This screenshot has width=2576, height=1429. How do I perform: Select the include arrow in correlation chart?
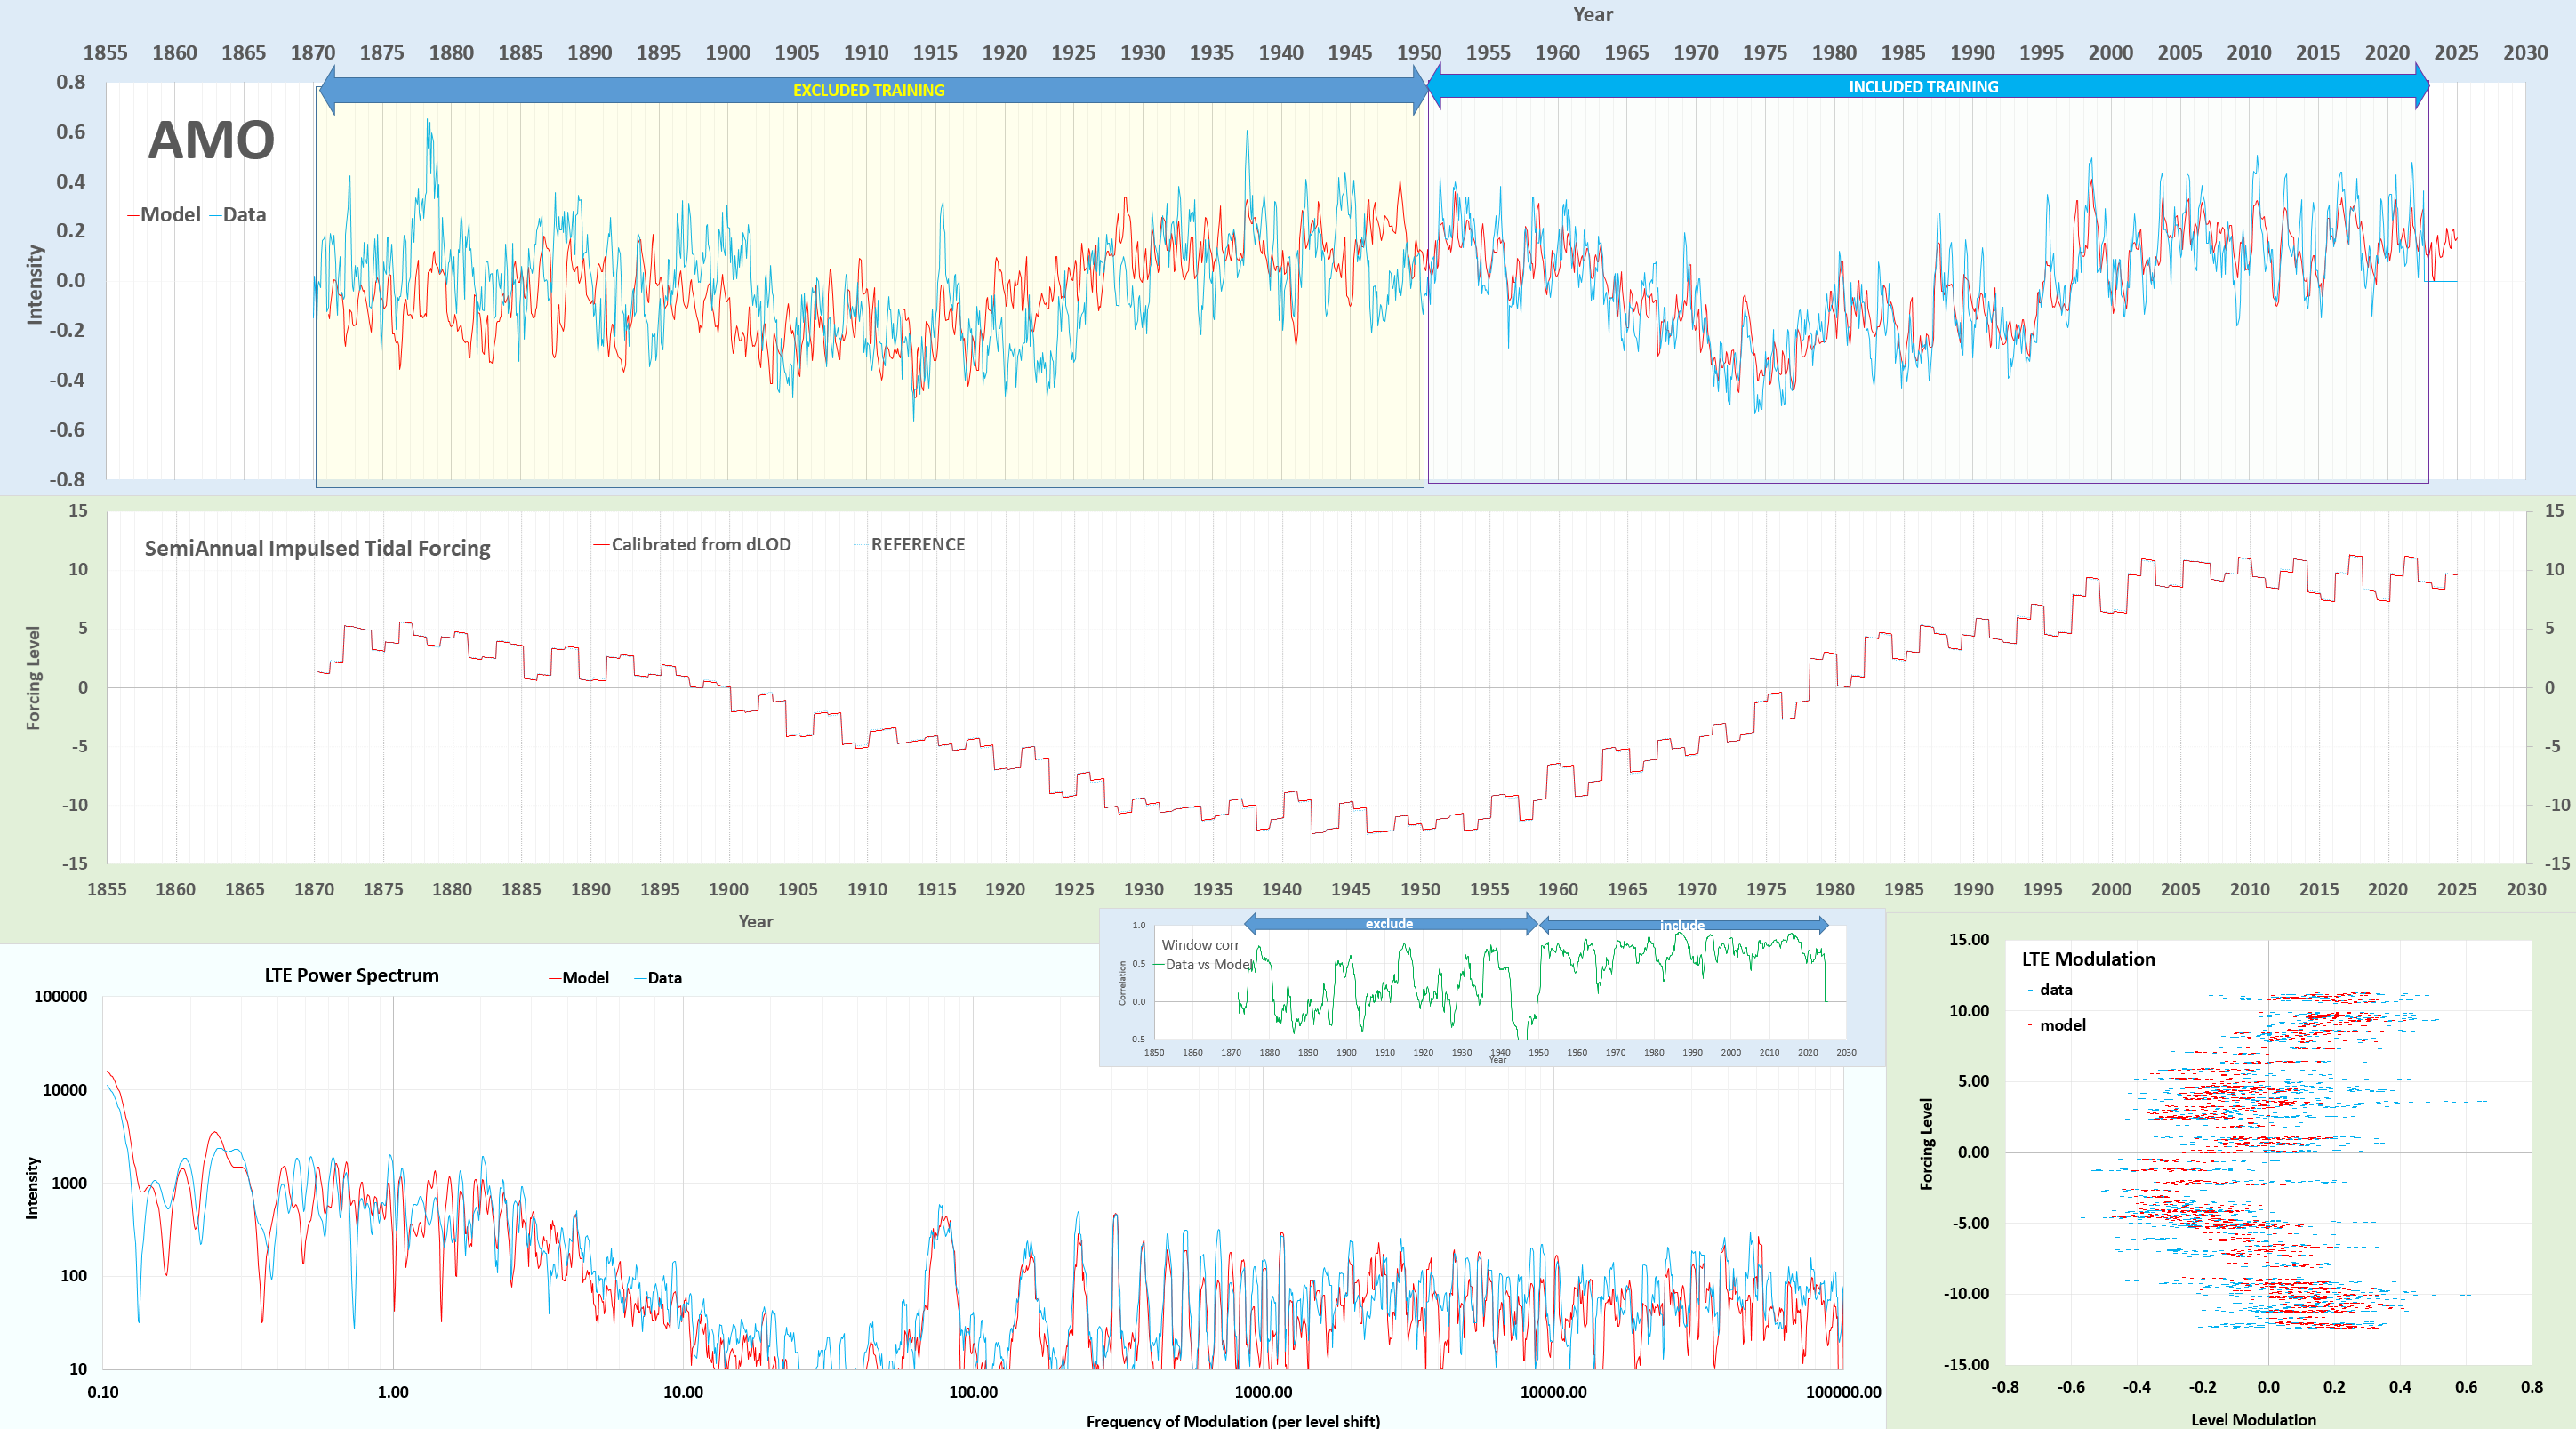click(1683, 925)
